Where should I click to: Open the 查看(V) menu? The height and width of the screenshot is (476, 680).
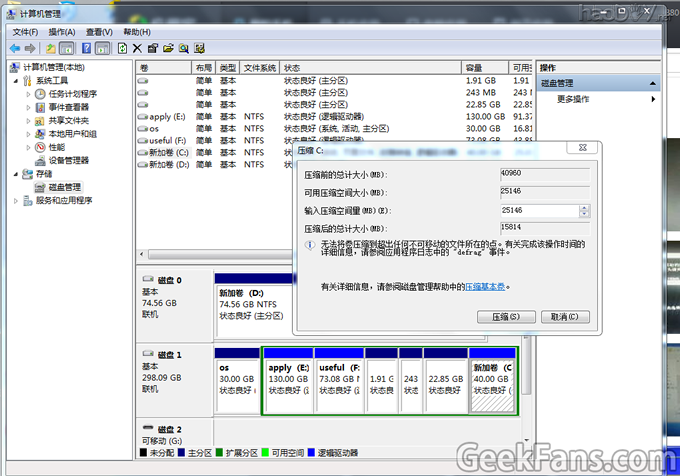pyautogui.click(x=100, y=32)
